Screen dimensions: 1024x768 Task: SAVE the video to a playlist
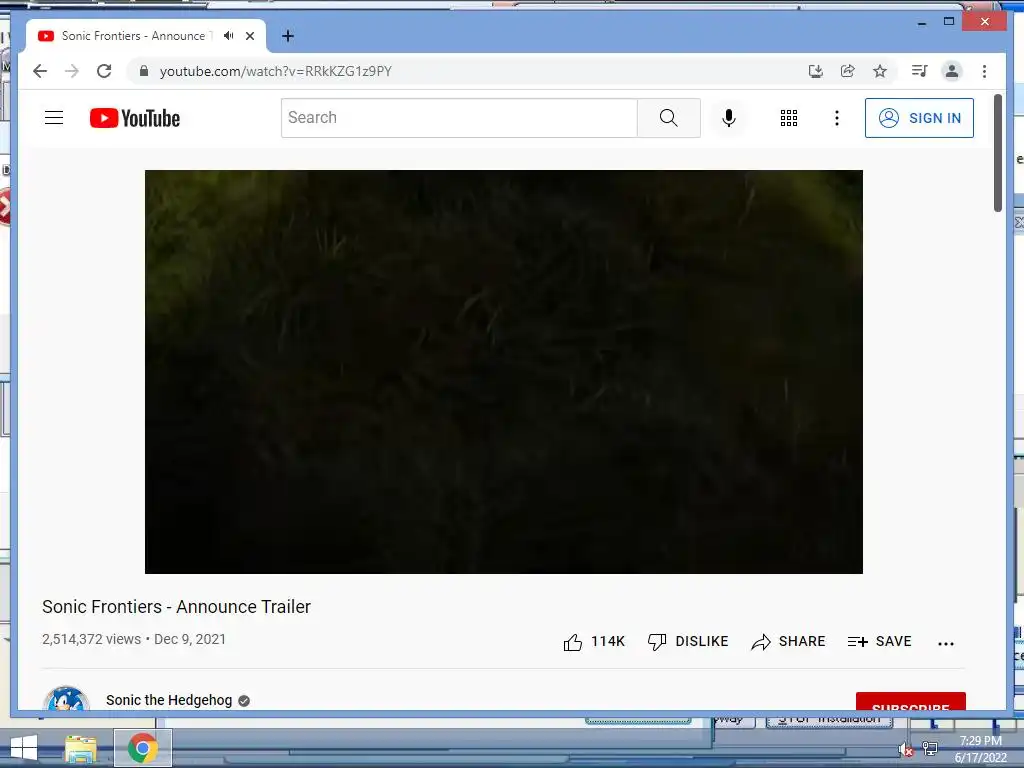(880, 642)
